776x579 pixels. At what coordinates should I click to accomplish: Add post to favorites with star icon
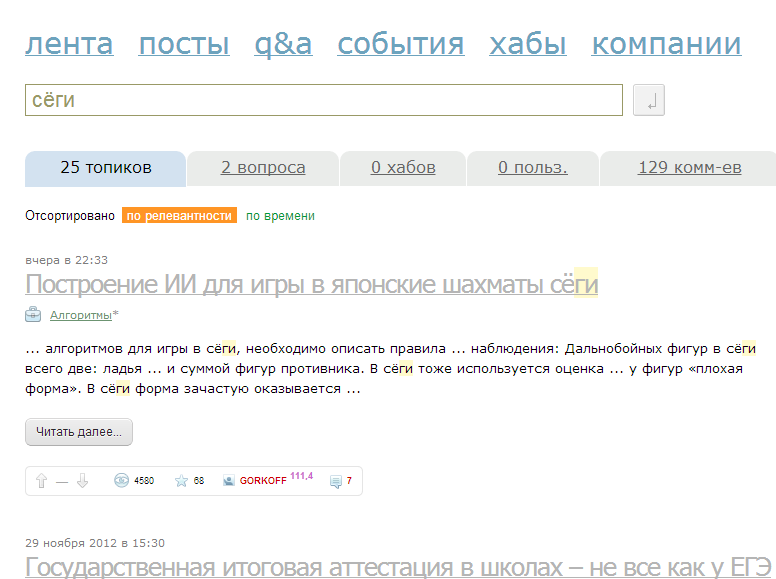(181, 481)
